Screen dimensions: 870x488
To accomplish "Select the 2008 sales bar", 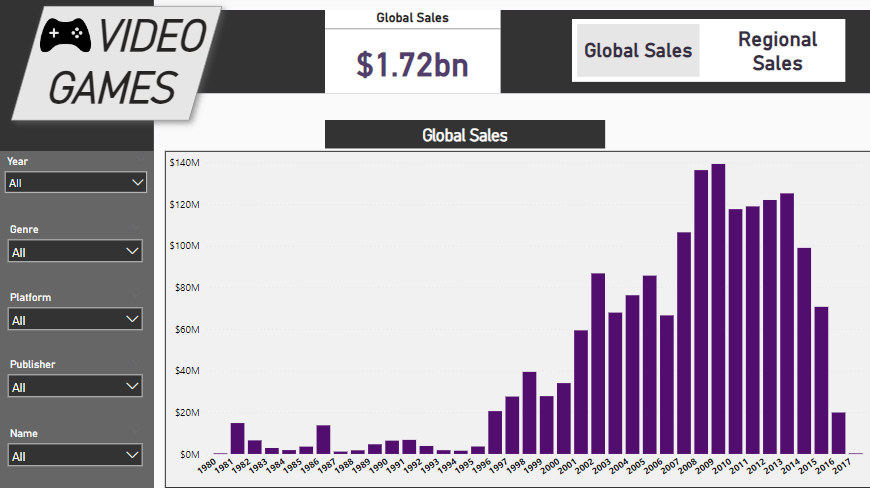I will click(x=701, y=312).
